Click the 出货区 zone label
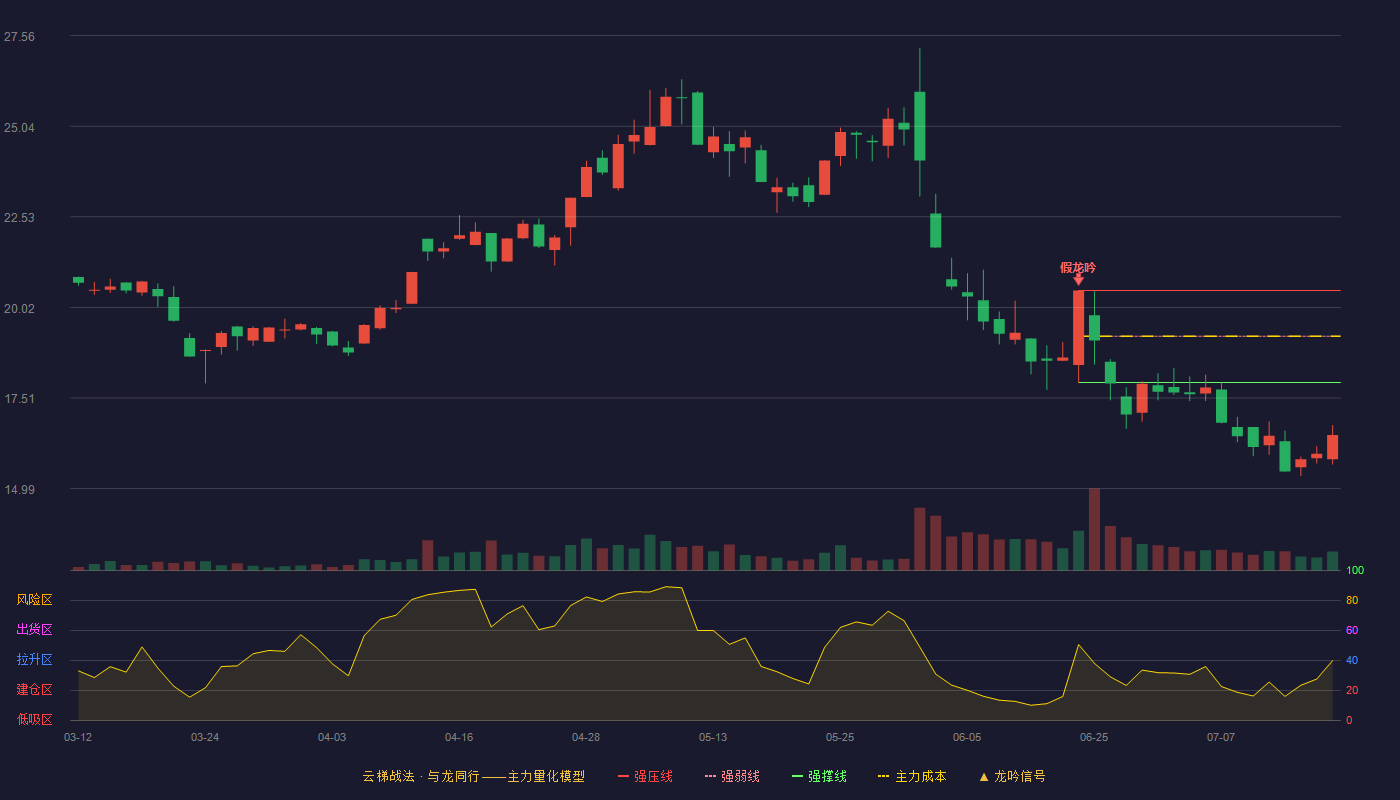The image size is (1400, 800). click(34, 630)
